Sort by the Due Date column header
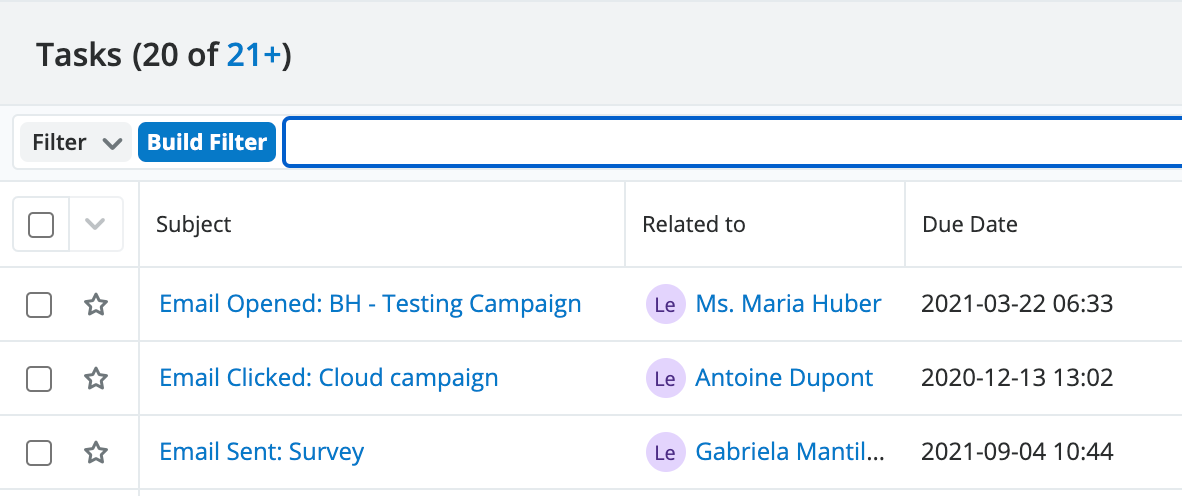1182x496 pixels. 969,225
